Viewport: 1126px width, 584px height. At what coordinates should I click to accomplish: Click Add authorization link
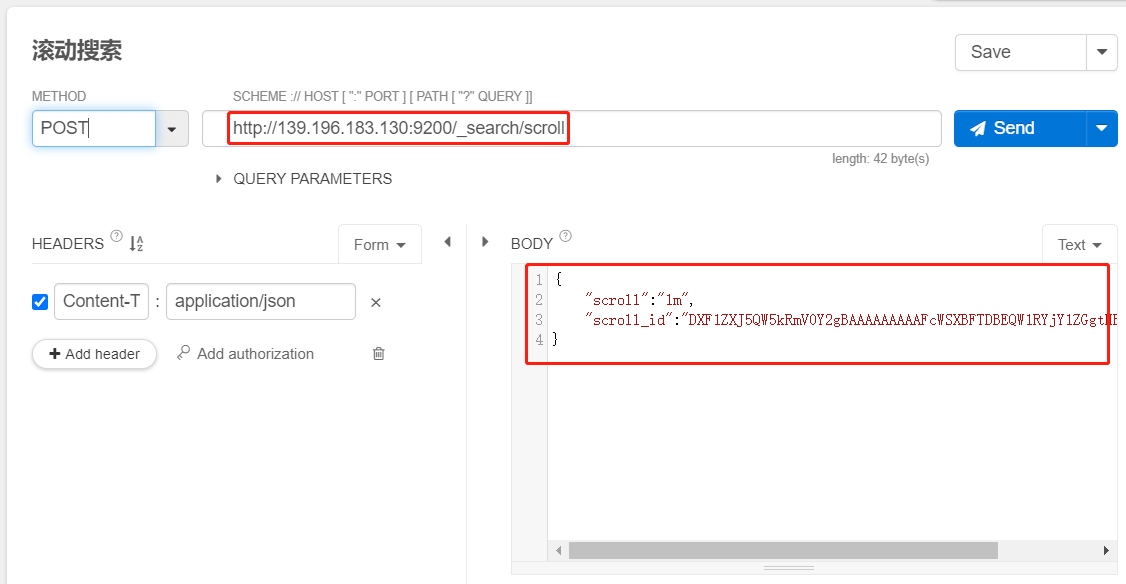pyautogui.click(x=246, y=353)
